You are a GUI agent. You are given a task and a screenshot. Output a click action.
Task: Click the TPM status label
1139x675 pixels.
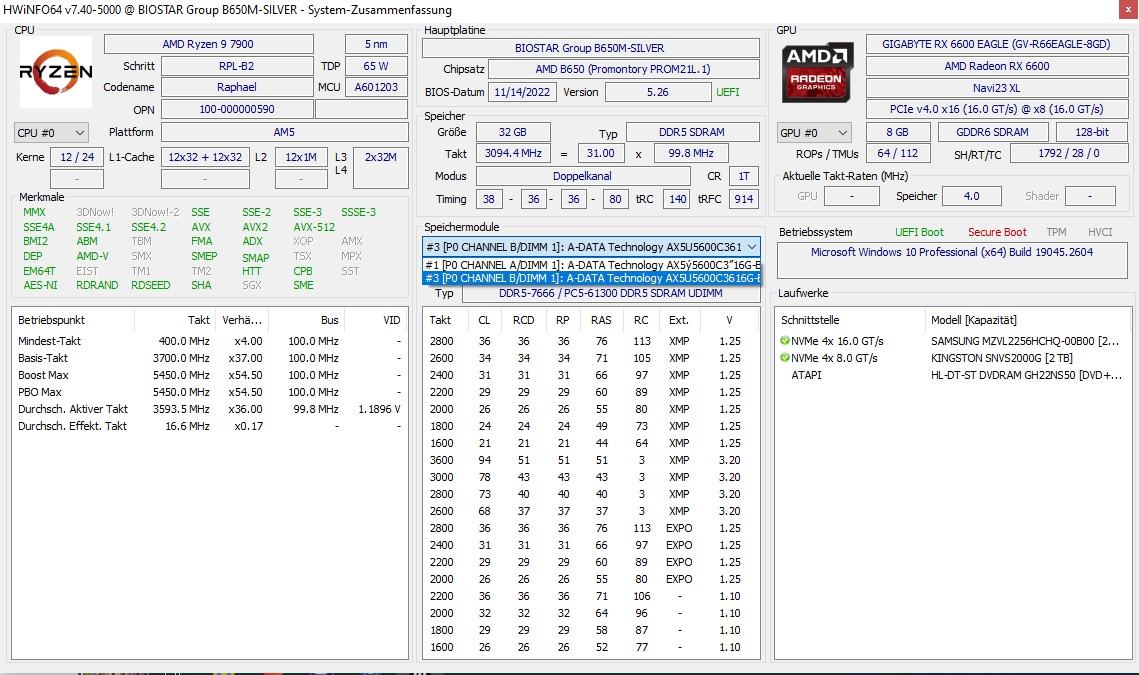pos(1057,233)
